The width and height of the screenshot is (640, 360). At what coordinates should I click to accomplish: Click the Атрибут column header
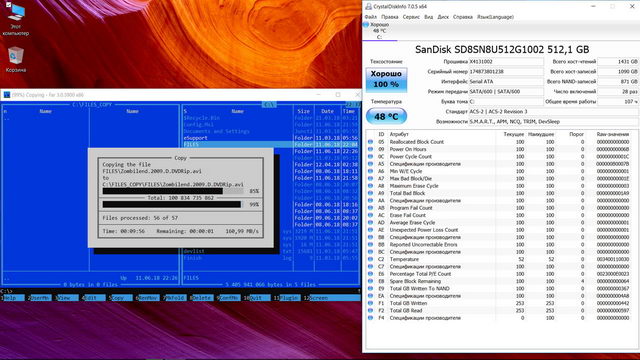pos(399,134)
